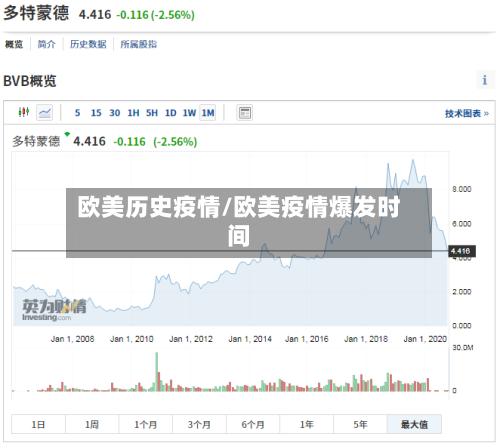Screen dimensions: 500x446
Task: Click the Jan 1, 2008 axis label
Action: [72, 339]
